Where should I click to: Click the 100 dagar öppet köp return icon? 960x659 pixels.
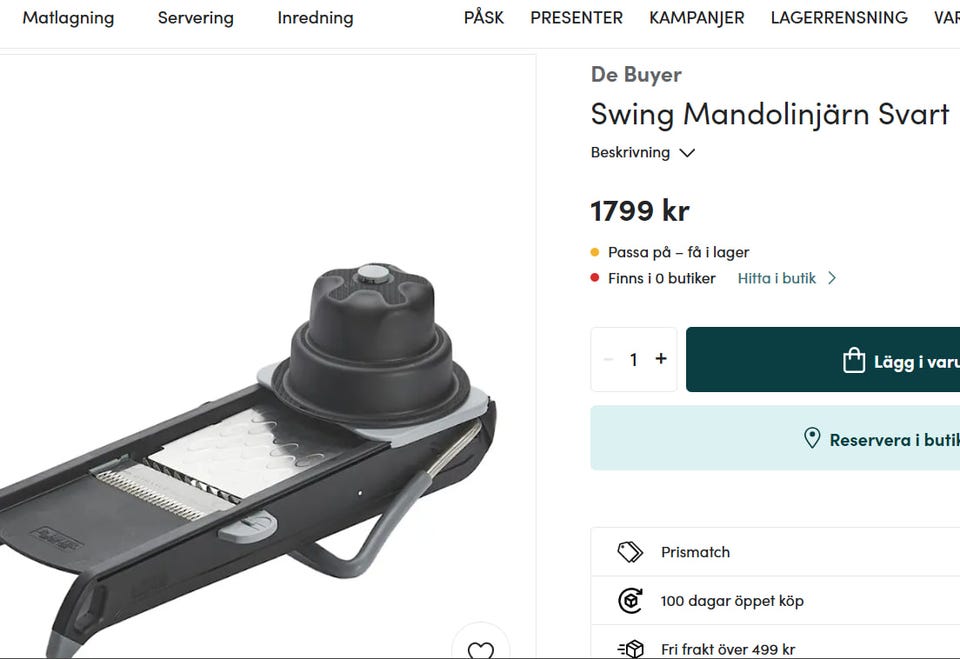(630, 601)
